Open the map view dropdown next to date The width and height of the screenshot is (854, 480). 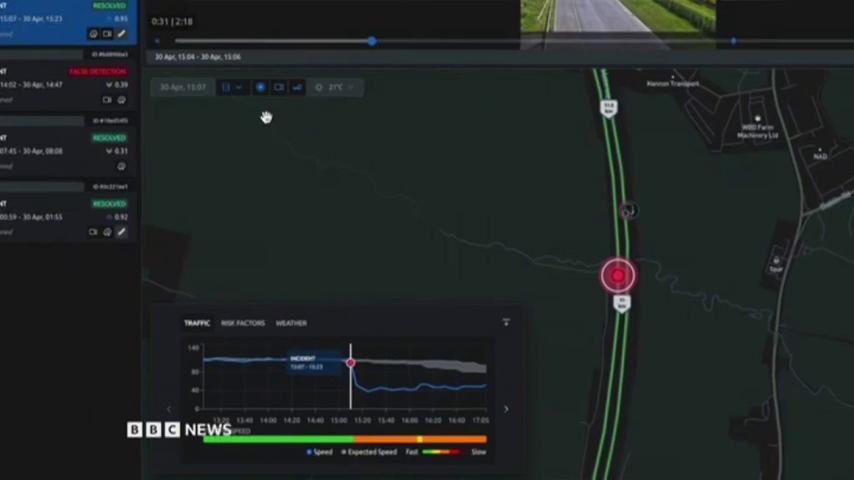231,87
